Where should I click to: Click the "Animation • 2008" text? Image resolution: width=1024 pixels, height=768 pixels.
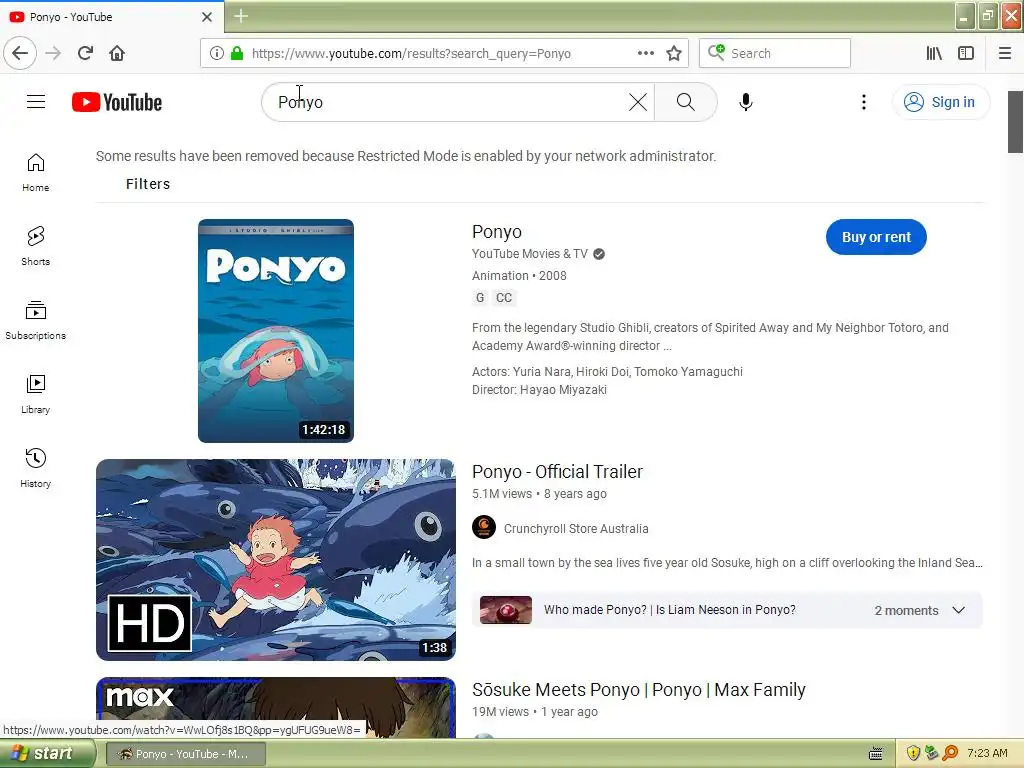pyautogui.click(x=519, y=276)
